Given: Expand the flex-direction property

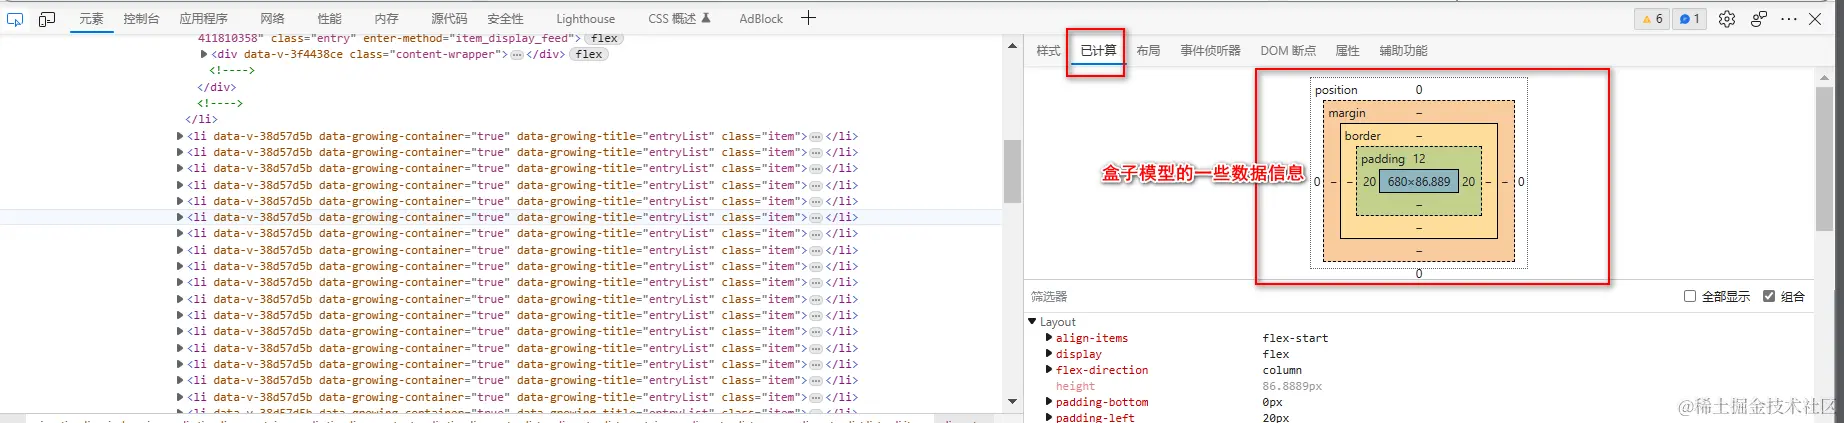Looking at the screenshot, I should (1049, 370).
